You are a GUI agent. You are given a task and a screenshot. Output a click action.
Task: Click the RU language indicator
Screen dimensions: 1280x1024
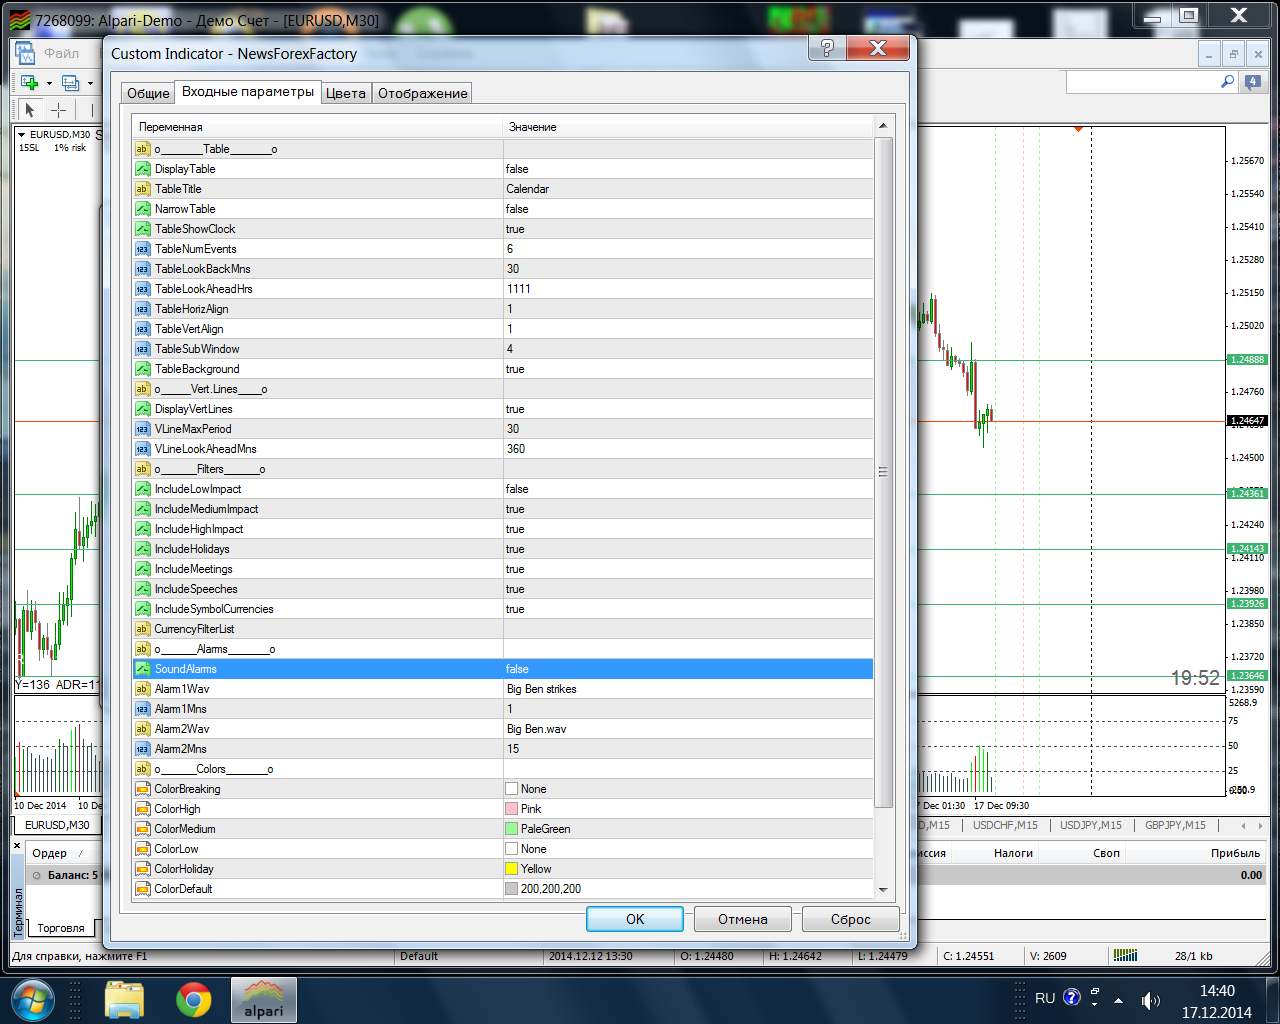point(1045,998)
